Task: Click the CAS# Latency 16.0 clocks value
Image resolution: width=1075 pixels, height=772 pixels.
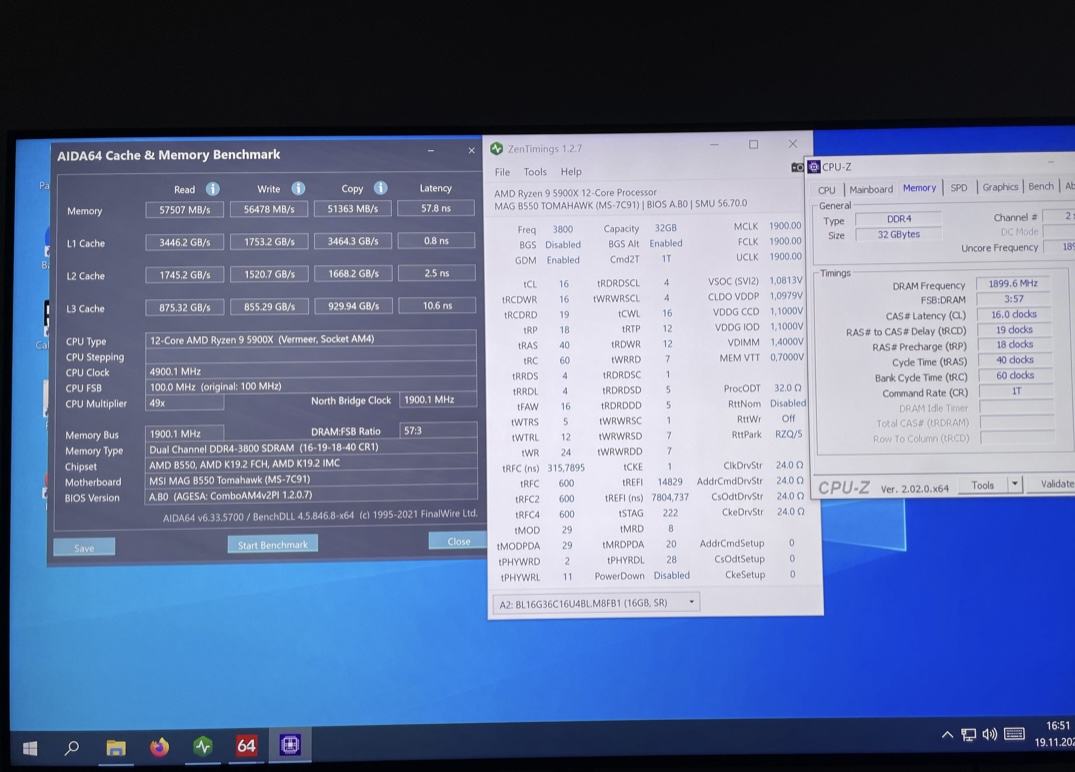Action: [1013, 314]
